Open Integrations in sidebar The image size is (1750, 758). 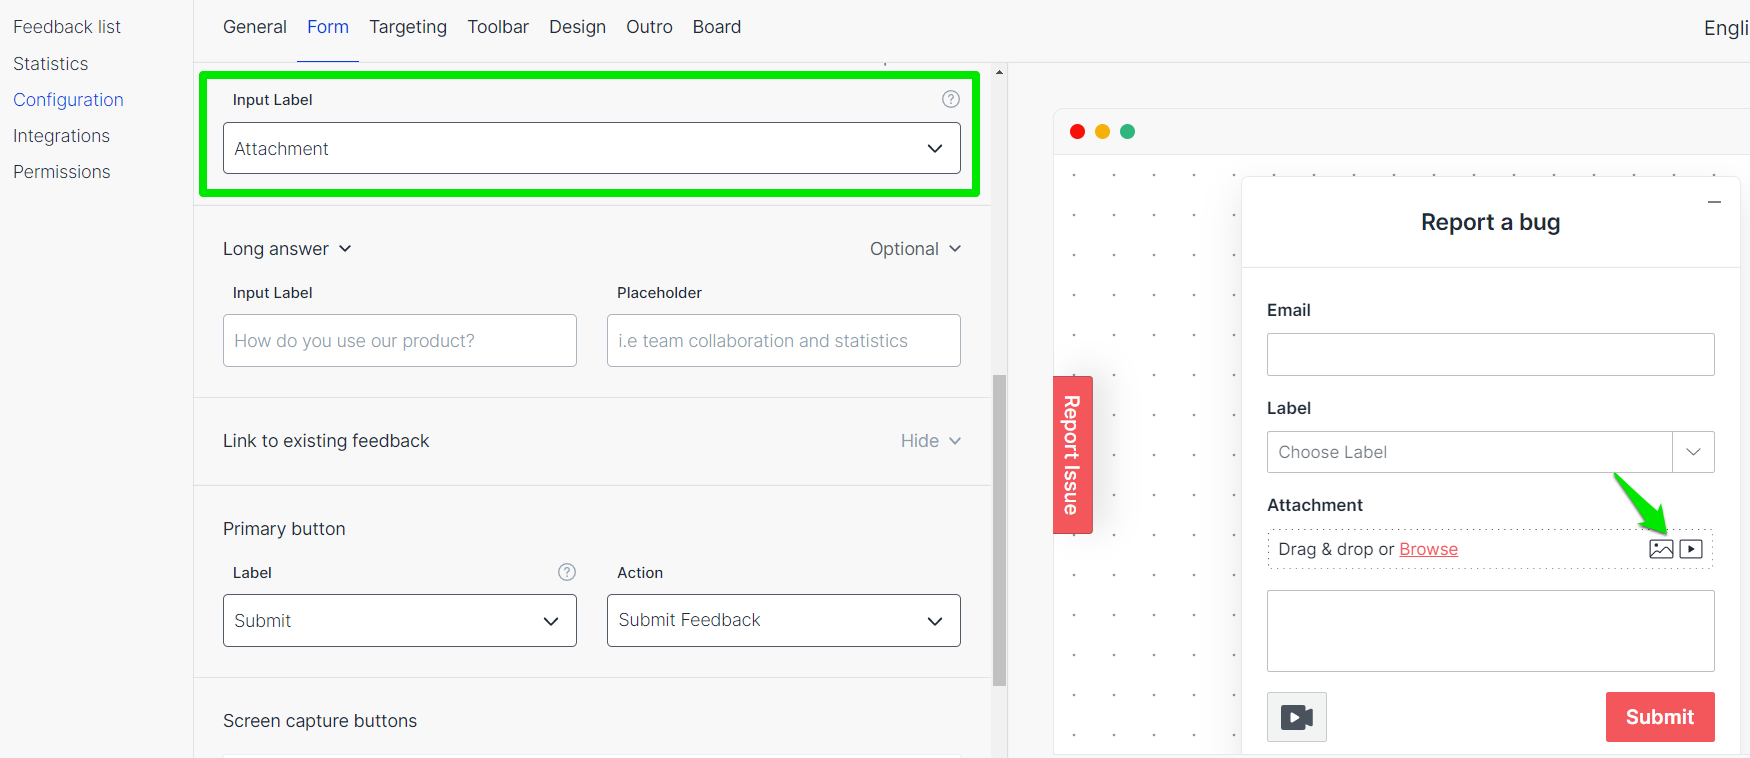[x=61, y=136]
